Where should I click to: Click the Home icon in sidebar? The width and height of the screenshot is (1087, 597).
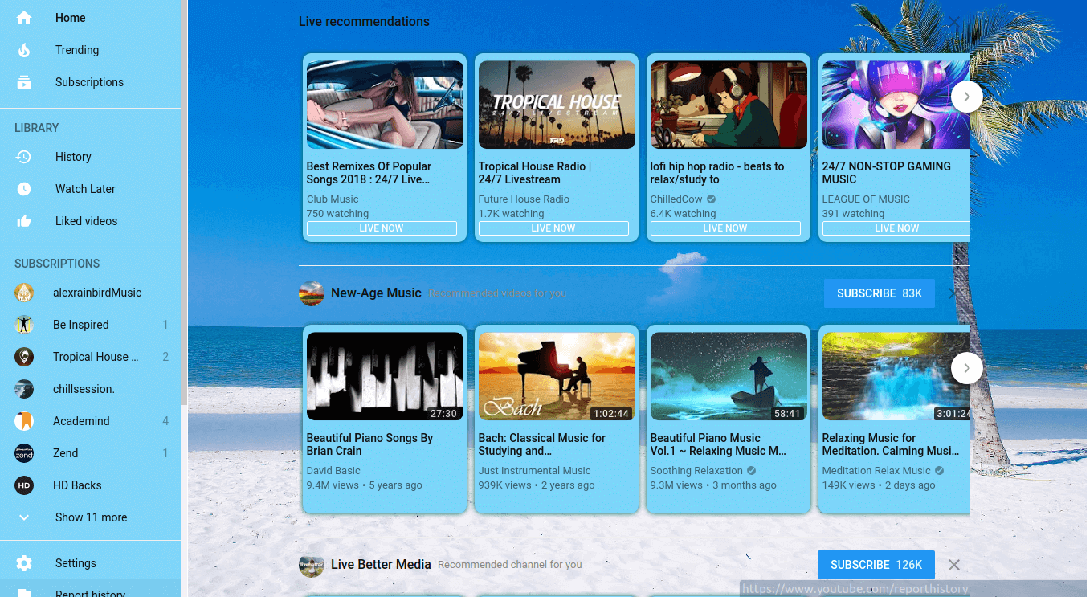click(x=24, y=17)
